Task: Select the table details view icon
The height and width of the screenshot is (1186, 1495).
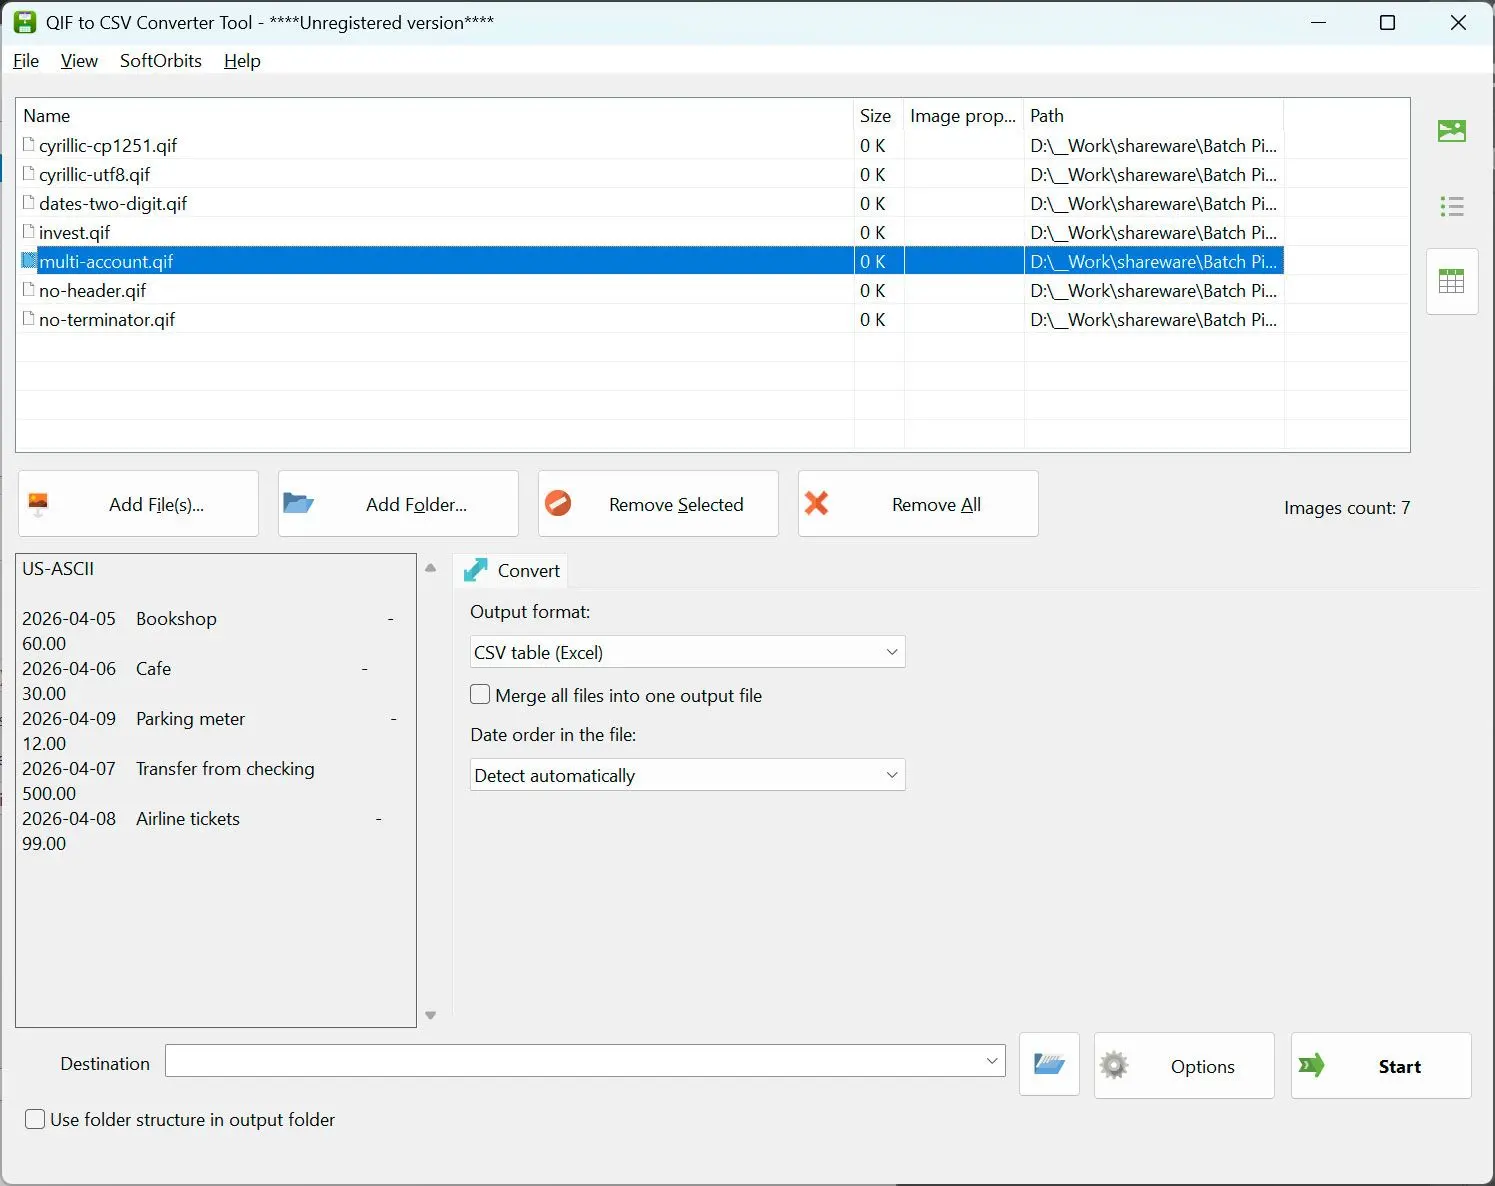Action: click(x=1451, y=281)
